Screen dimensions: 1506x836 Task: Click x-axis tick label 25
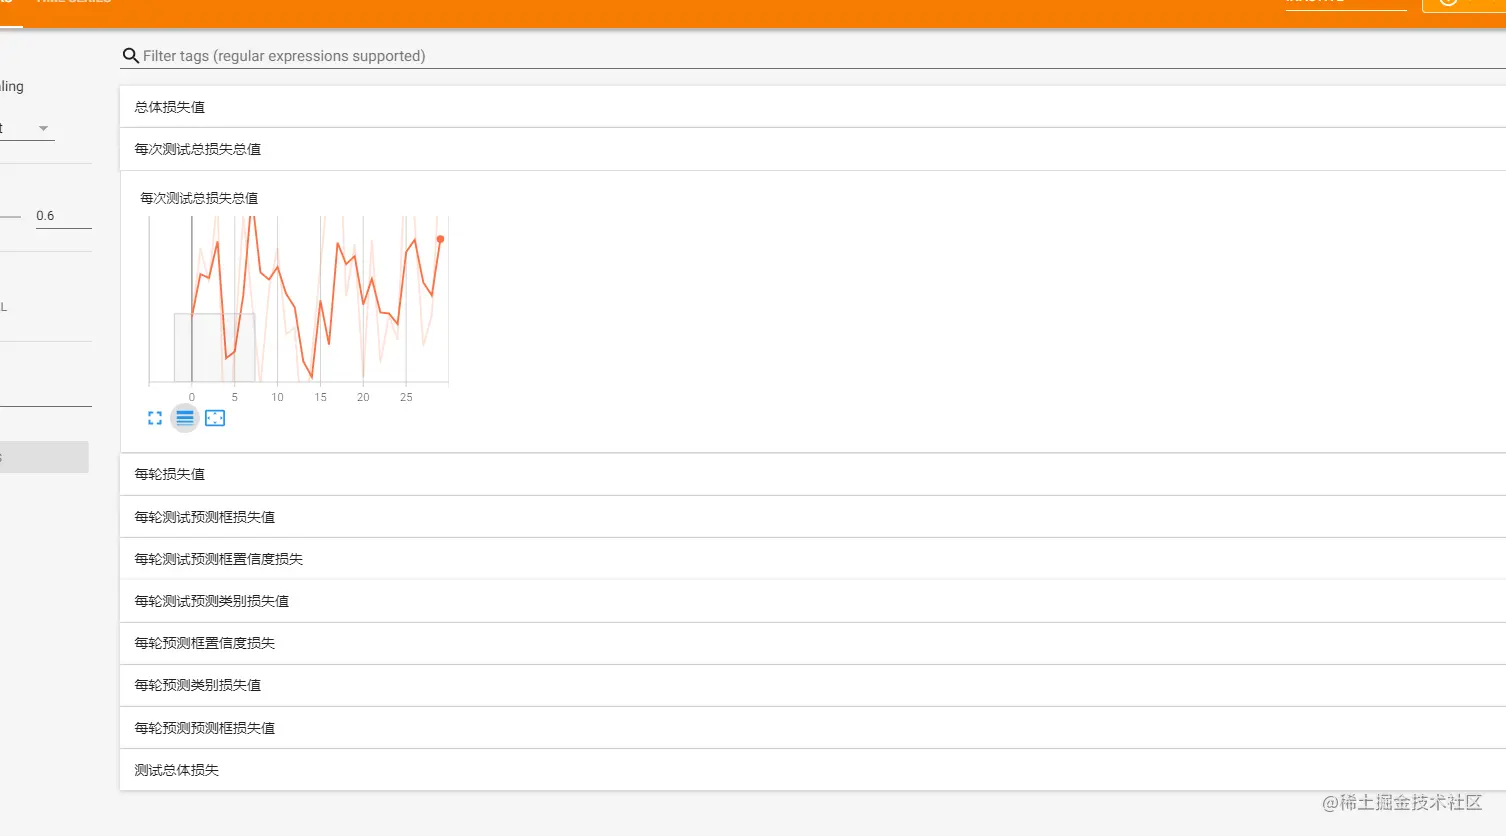pos(406,397)
